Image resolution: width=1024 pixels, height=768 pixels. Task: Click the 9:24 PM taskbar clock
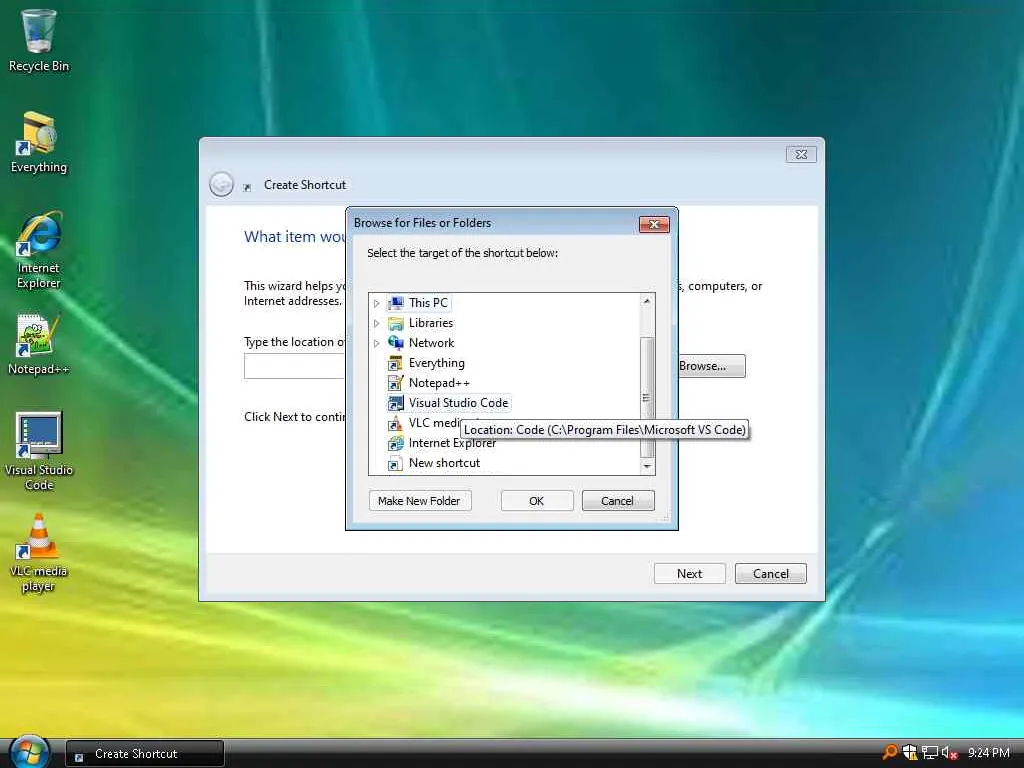(x=989, y=753)
